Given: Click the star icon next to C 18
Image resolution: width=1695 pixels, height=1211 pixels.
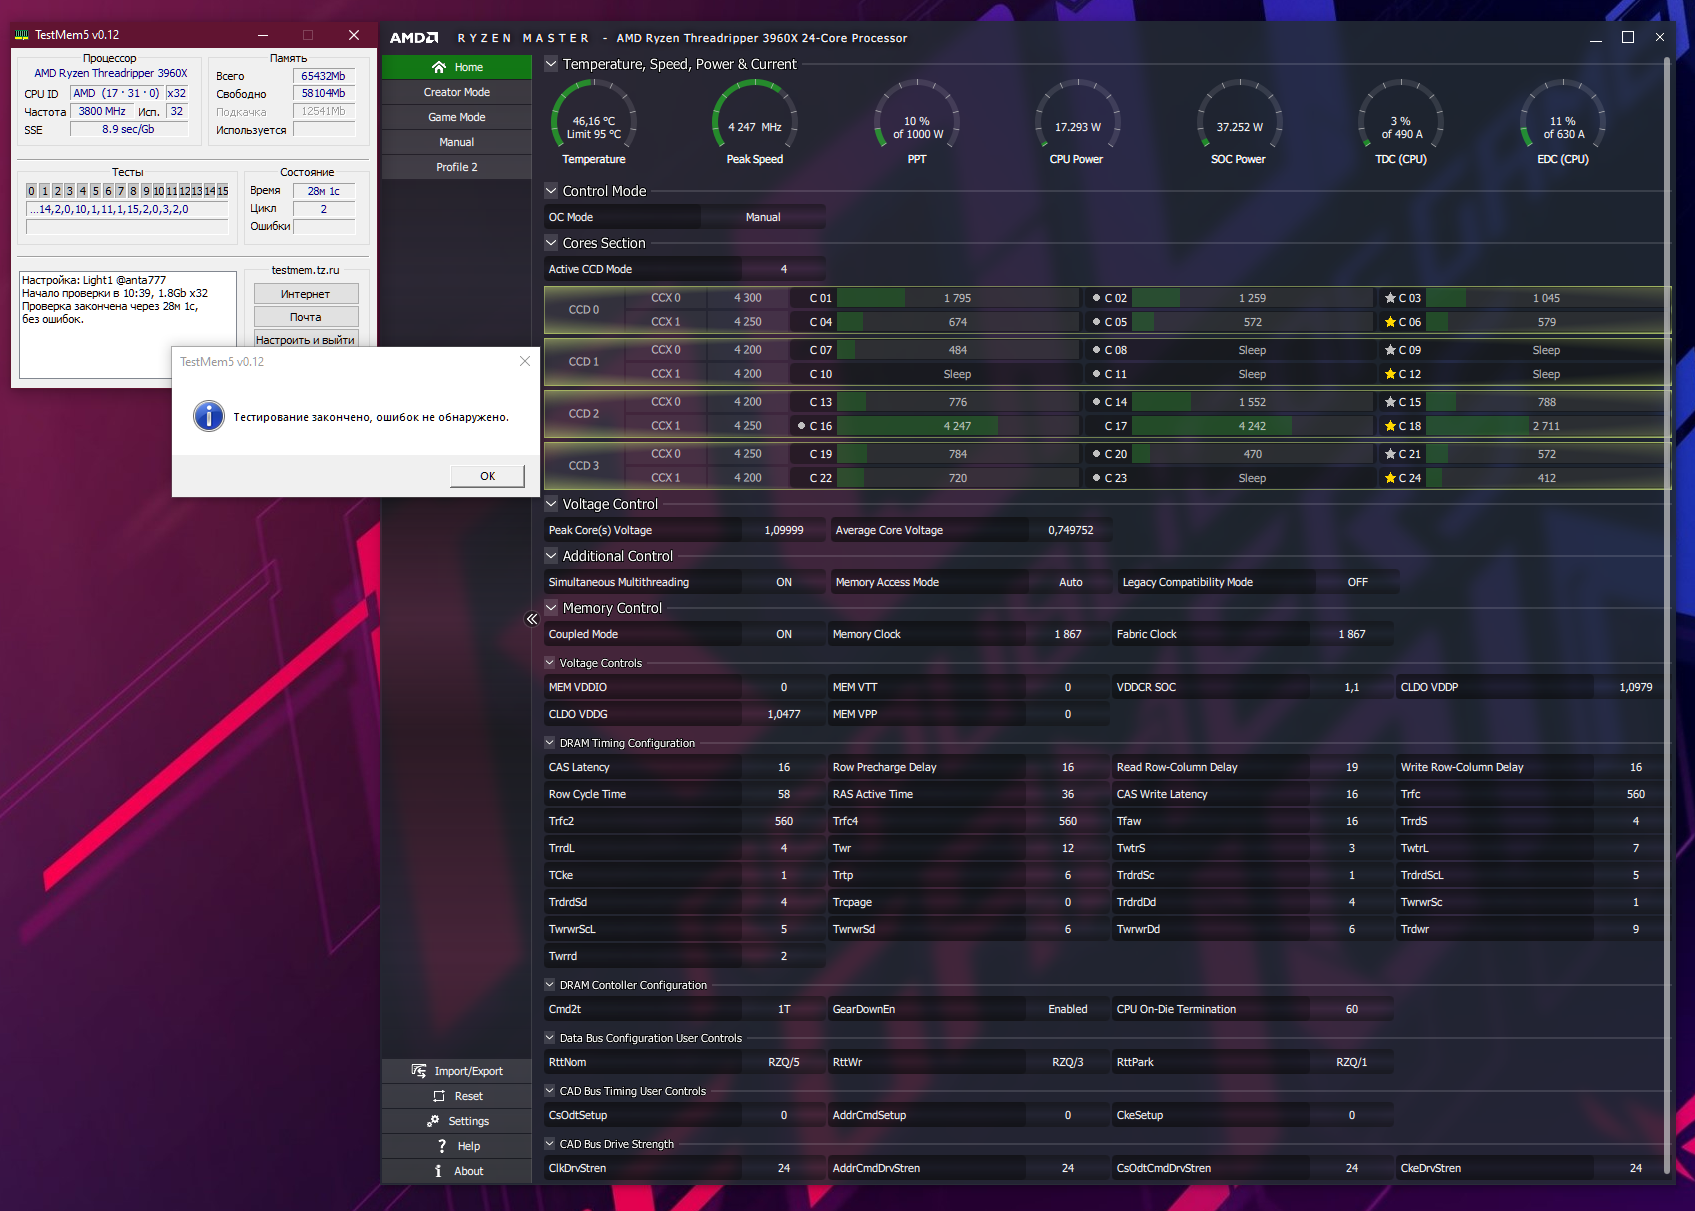Looking at the screenshot, I should [1390, 426].
